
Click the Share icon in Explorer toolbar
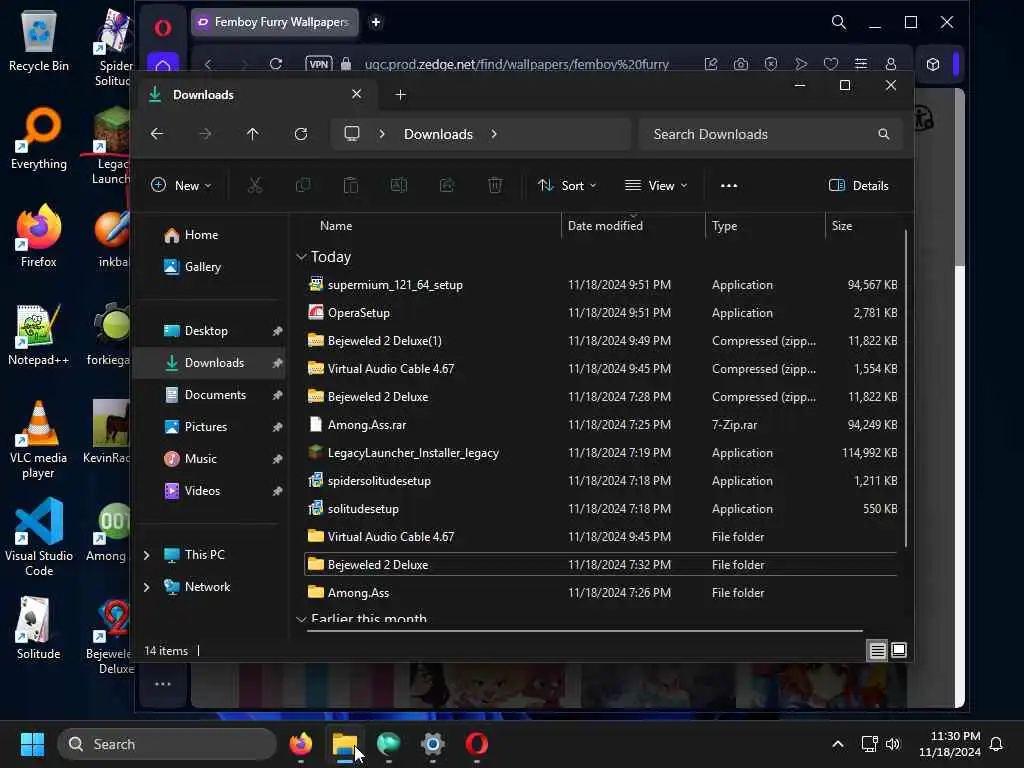(447, 185)
